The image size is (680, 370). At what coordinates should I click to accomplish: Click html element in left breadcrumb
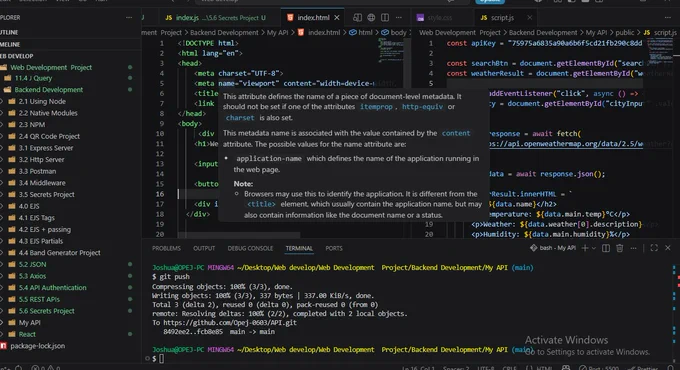coord(365,33)
